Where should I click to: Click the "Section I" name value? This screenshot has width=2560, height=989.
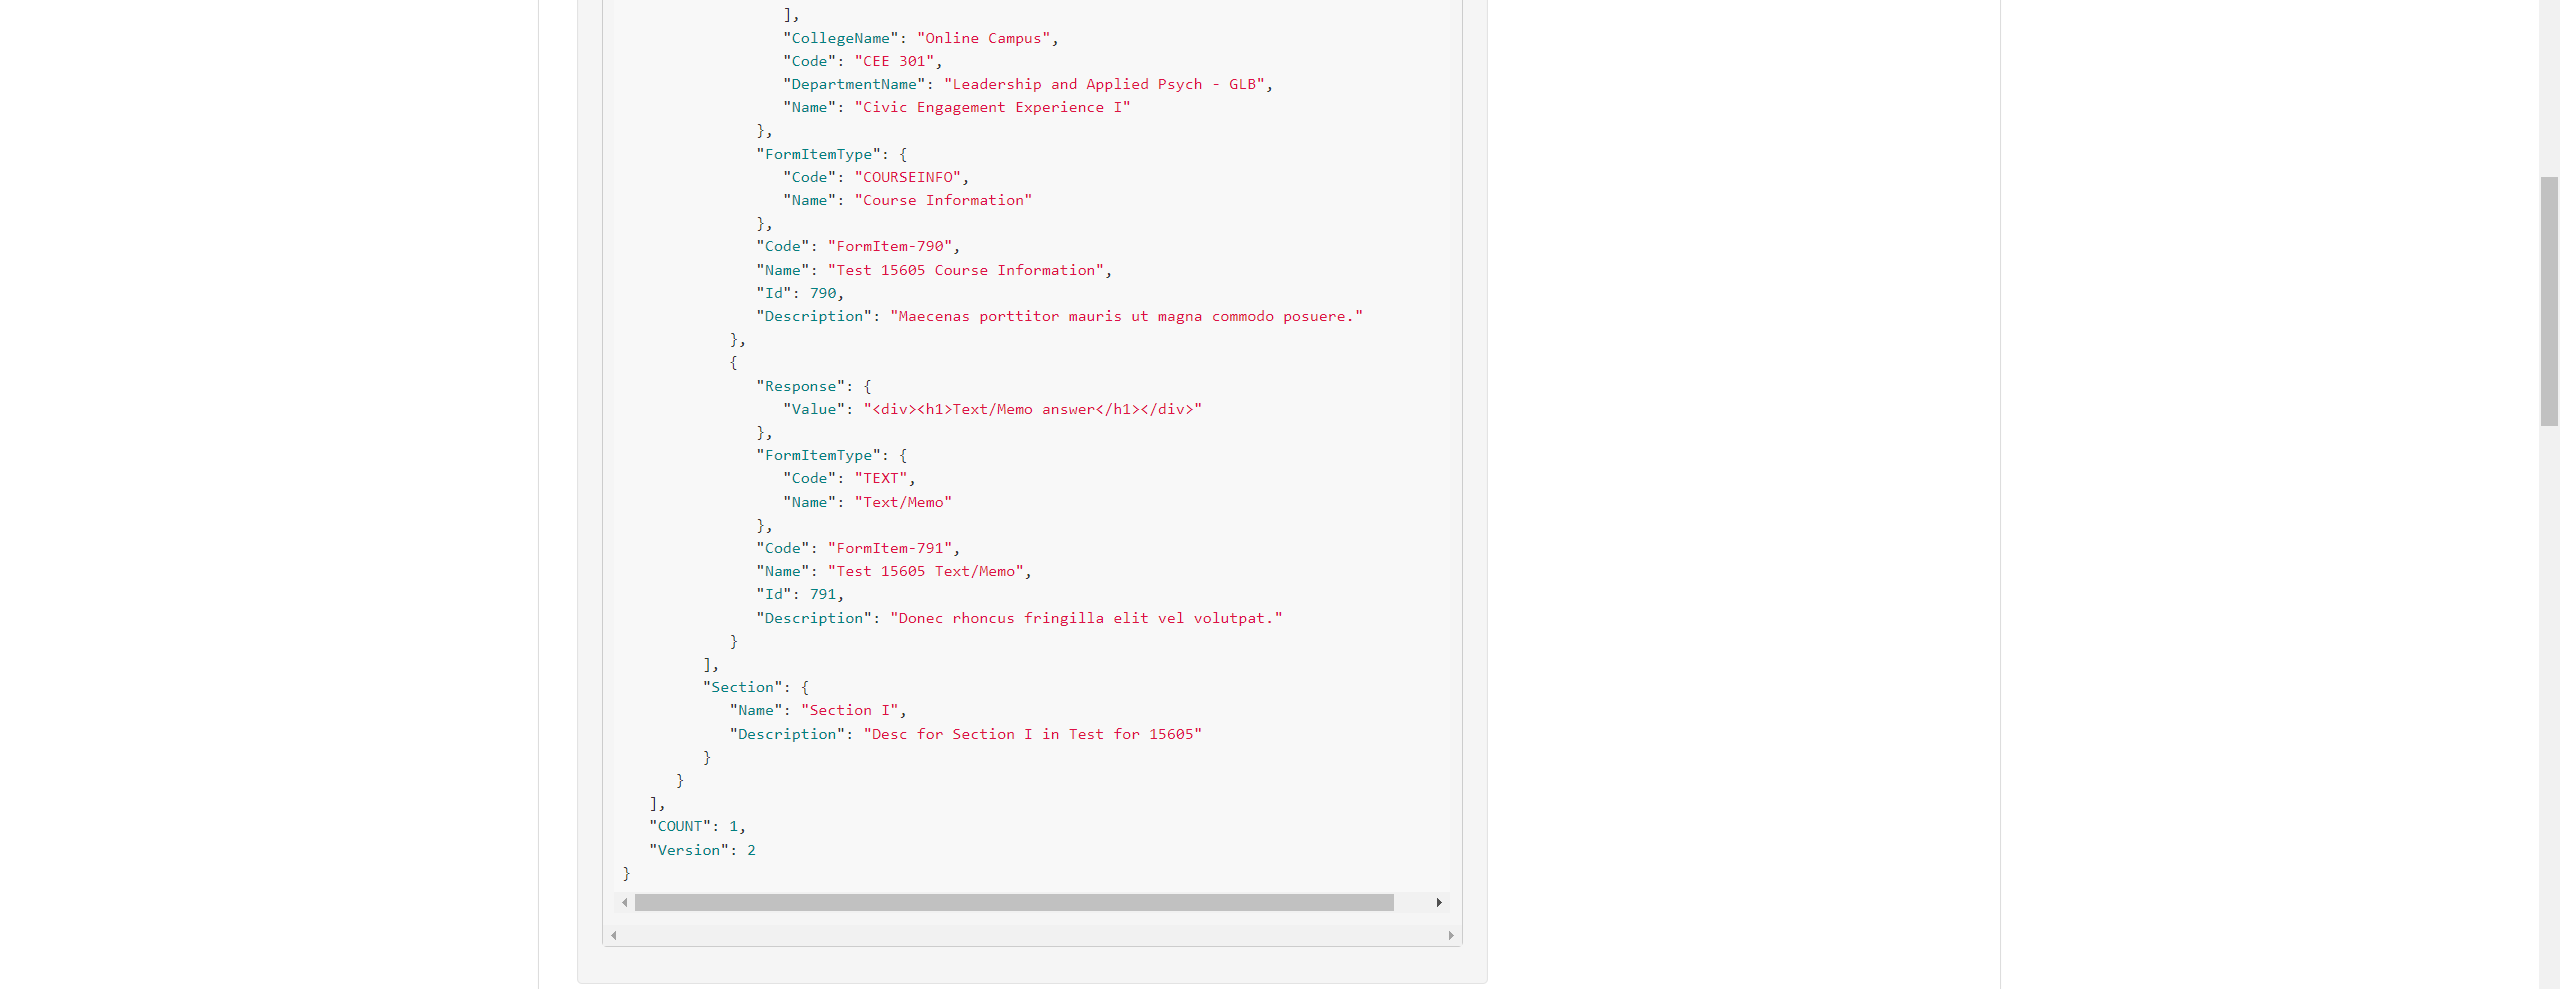pyautogui.click(x=850, y=711)
